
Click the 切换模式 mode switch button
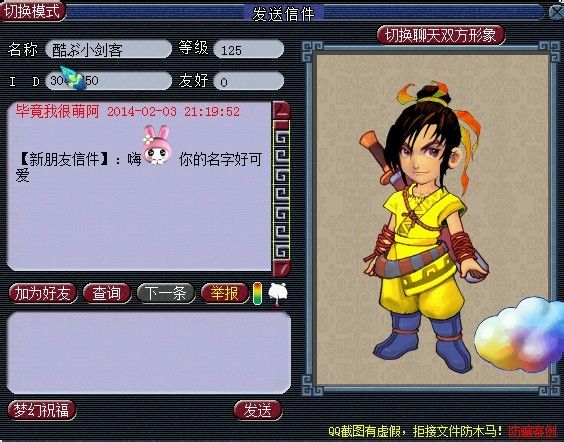[33, 11]
